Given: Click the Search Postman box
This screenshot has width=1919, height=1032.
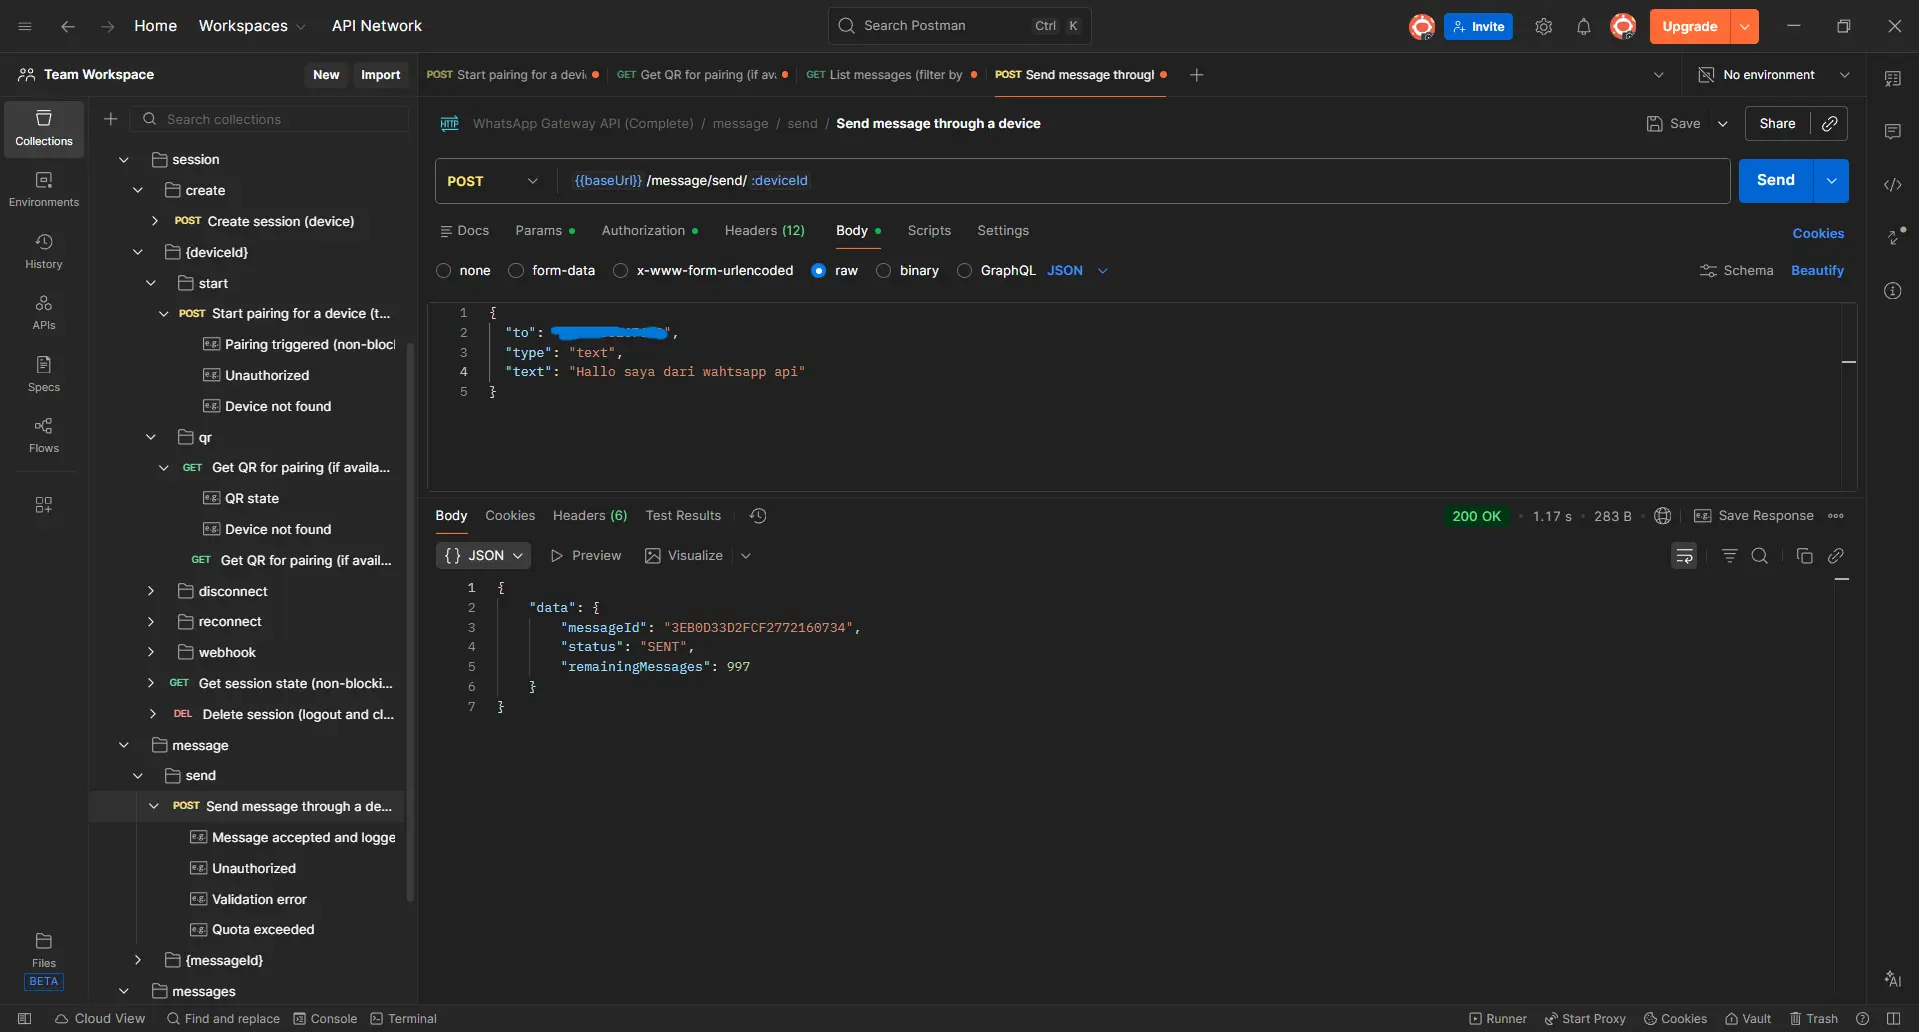Looking at the screenshot, I should (959, 26).
